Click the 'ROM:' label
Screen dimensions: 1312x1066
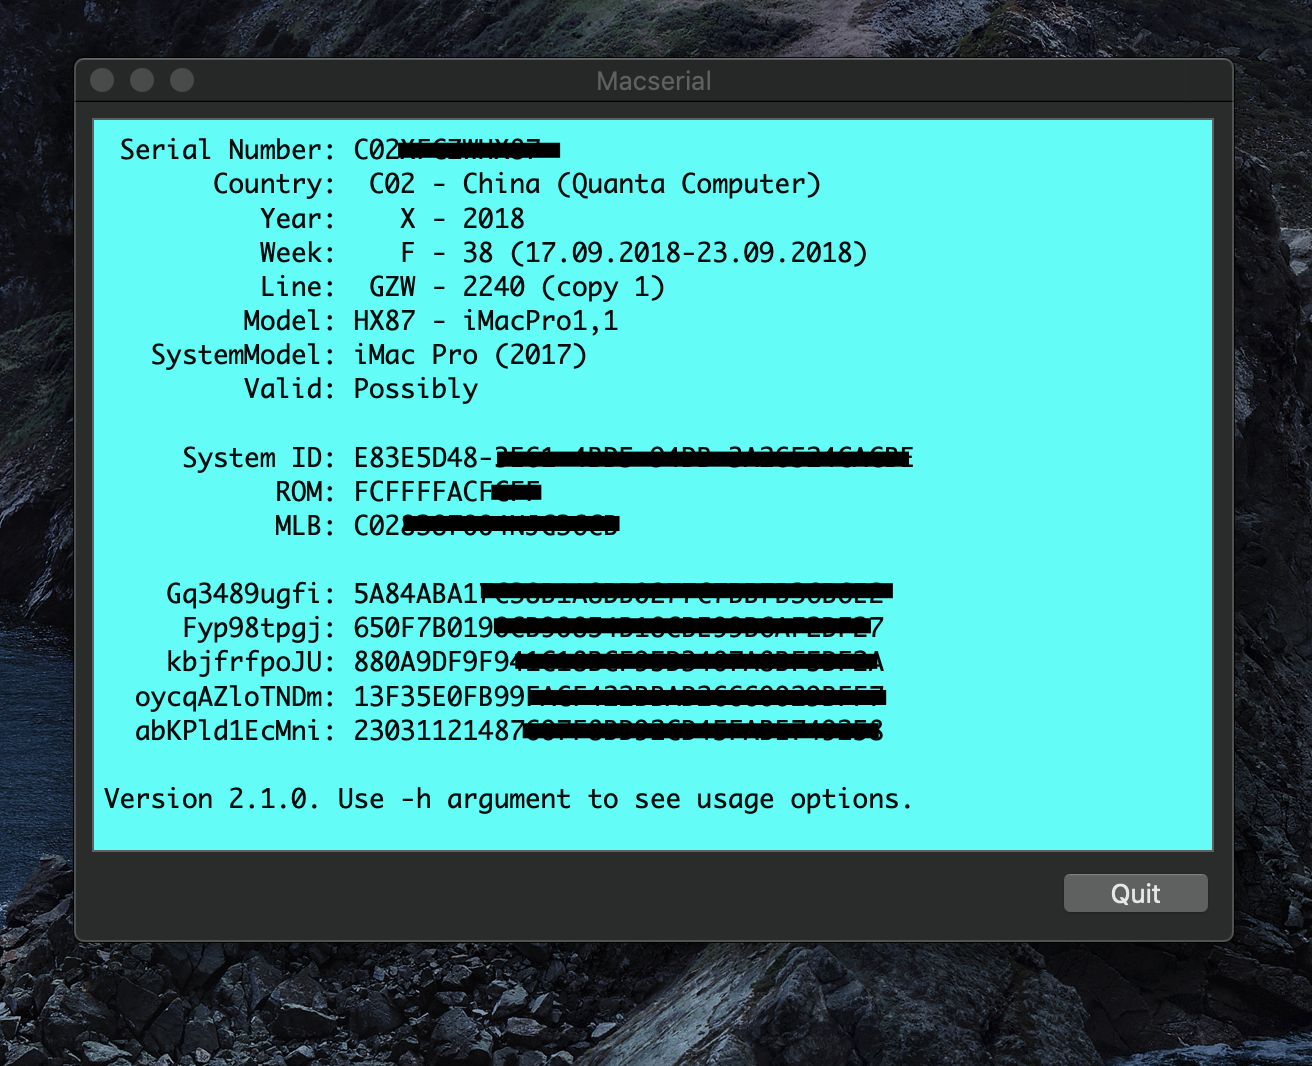[306, 492]
